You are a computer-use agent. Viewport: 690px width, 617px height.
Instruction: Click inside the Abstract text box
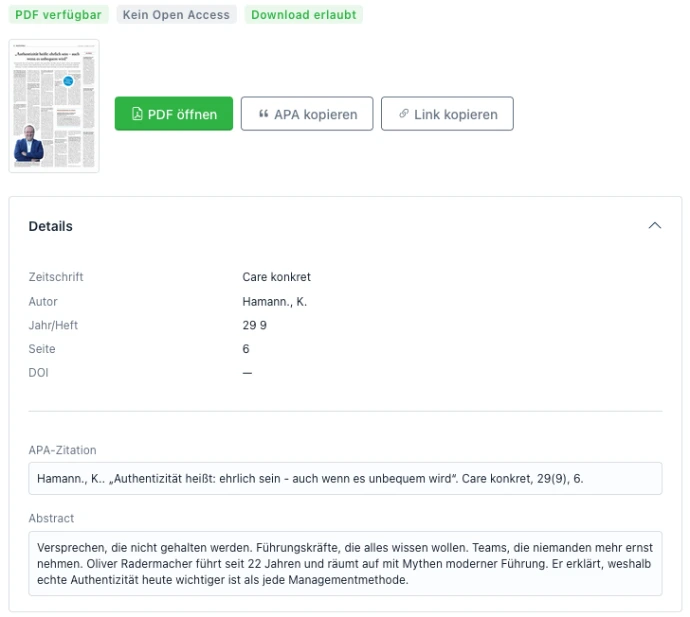(x=345, y=563)
